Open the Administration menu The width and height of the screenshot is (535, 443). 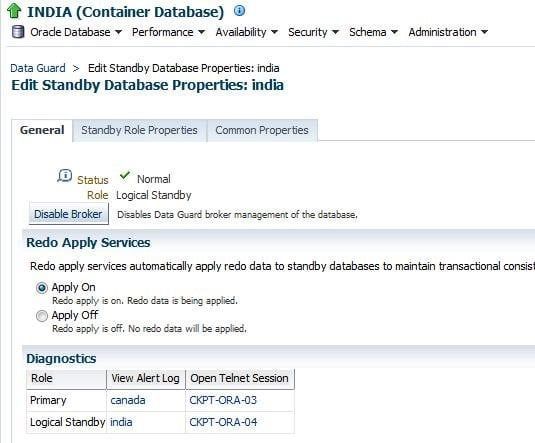[448, 32]
